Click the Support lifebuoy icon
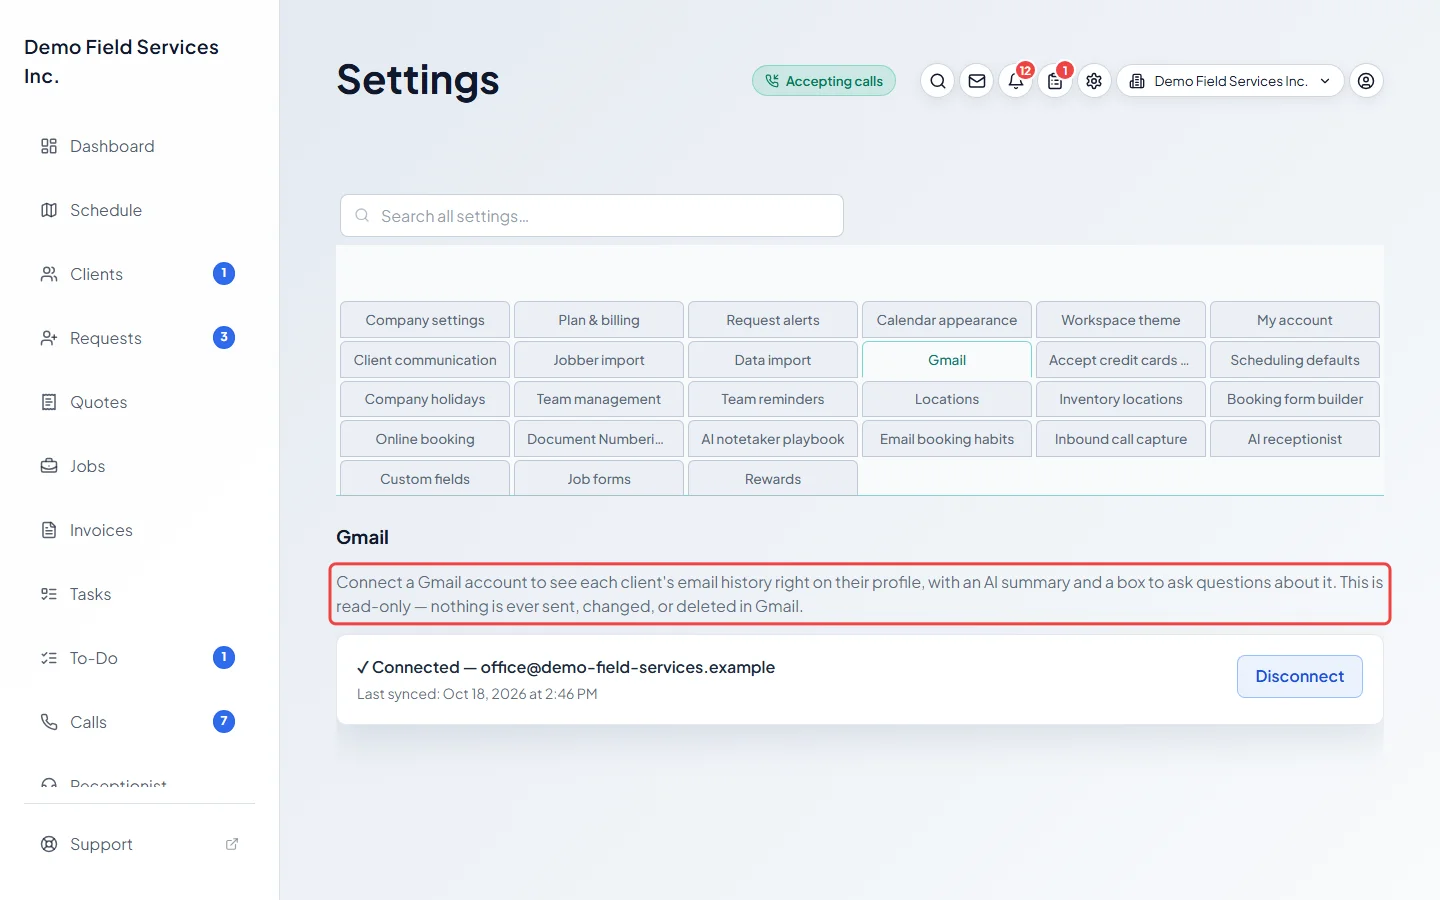Screen dimensions: 1440x900 (x=49, y=844)
